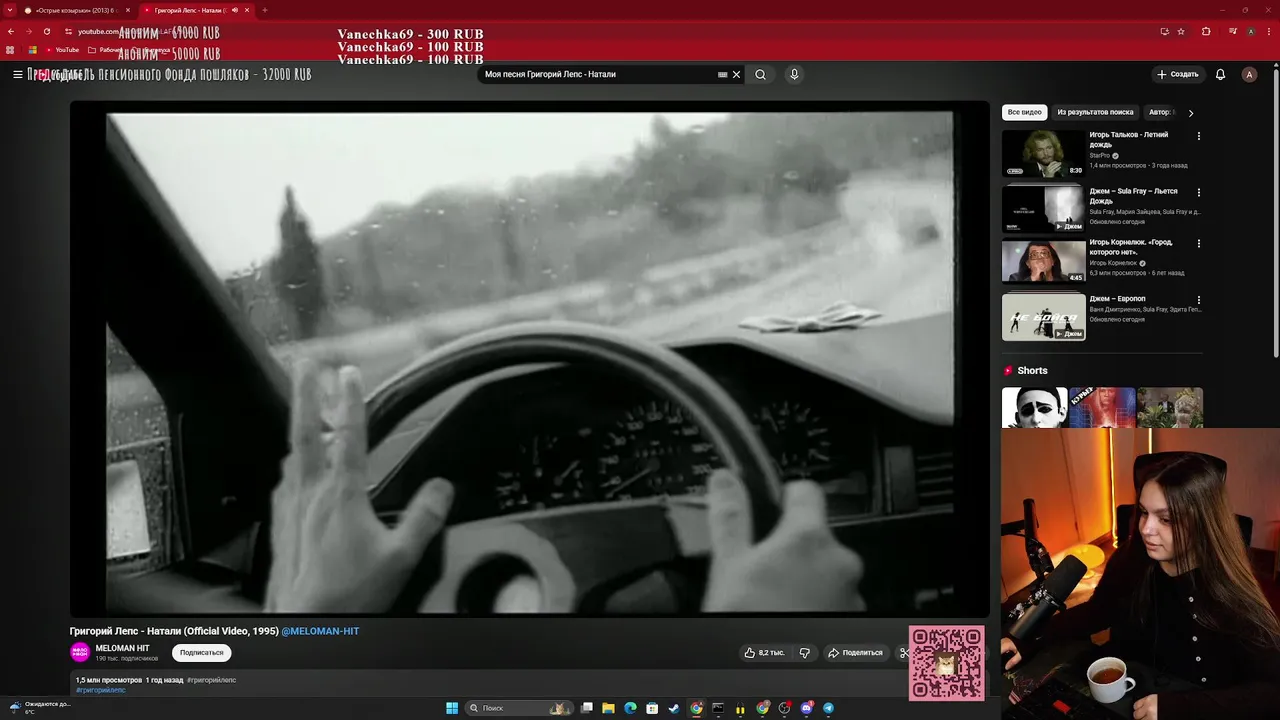Open the Chrome extensions puzzle icon
This screenshot has width=1280, height=720.
1206,31
